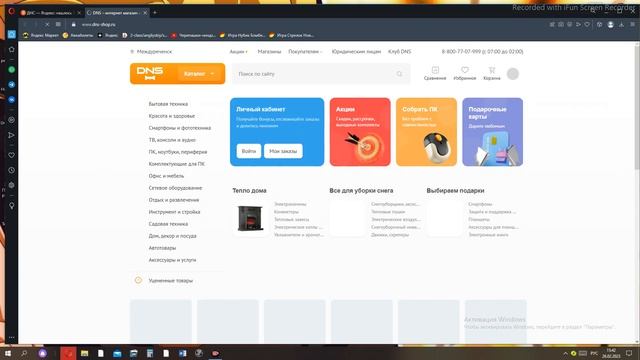Open Автотовары category
Screen dimensions: 640x360
pyautogui.click(x=162, y=248)
